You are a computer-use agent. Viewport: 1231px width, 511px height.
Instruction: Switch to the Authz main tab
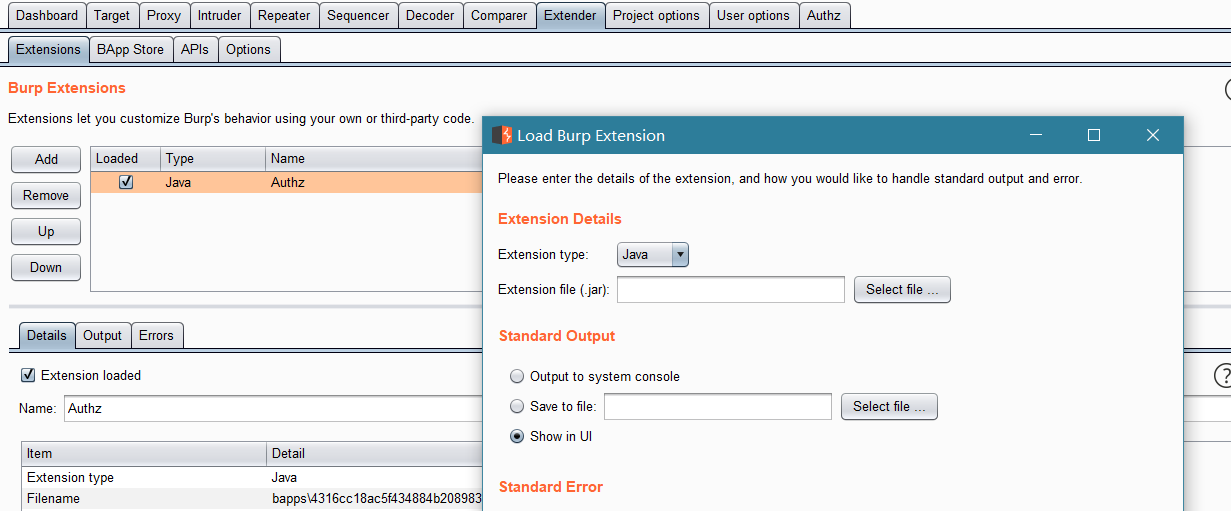coord(824,15)
